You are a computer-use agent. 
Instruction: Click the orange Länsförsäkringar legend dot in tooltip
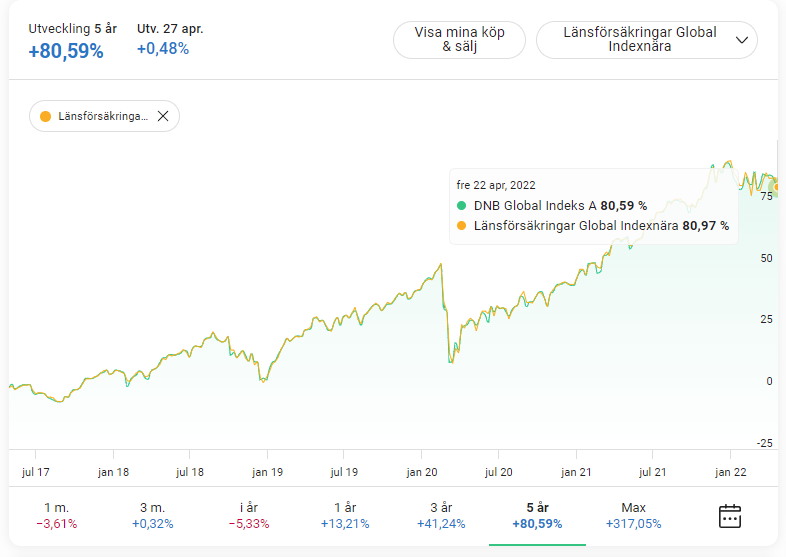click(461, 226)
